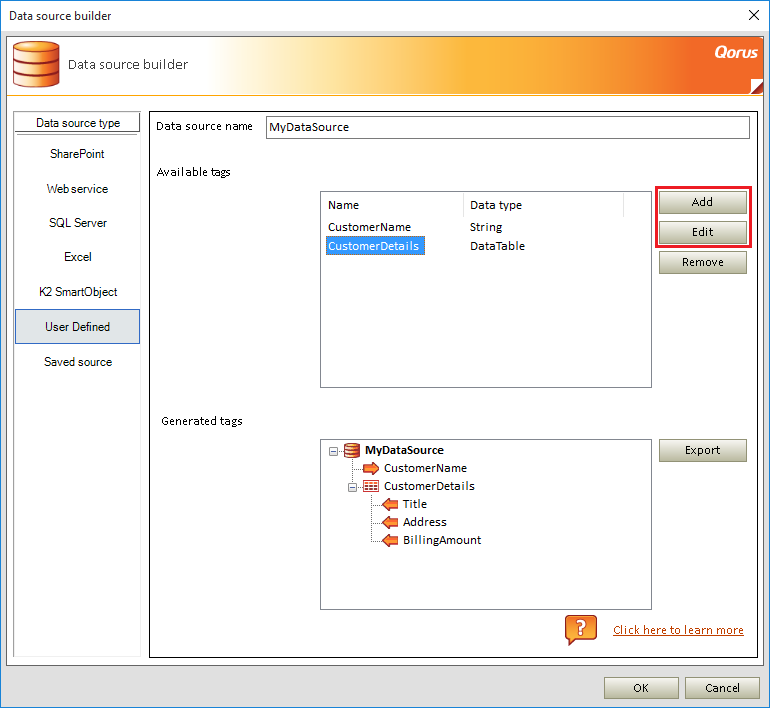Click the String data type cell

[486, 227]
